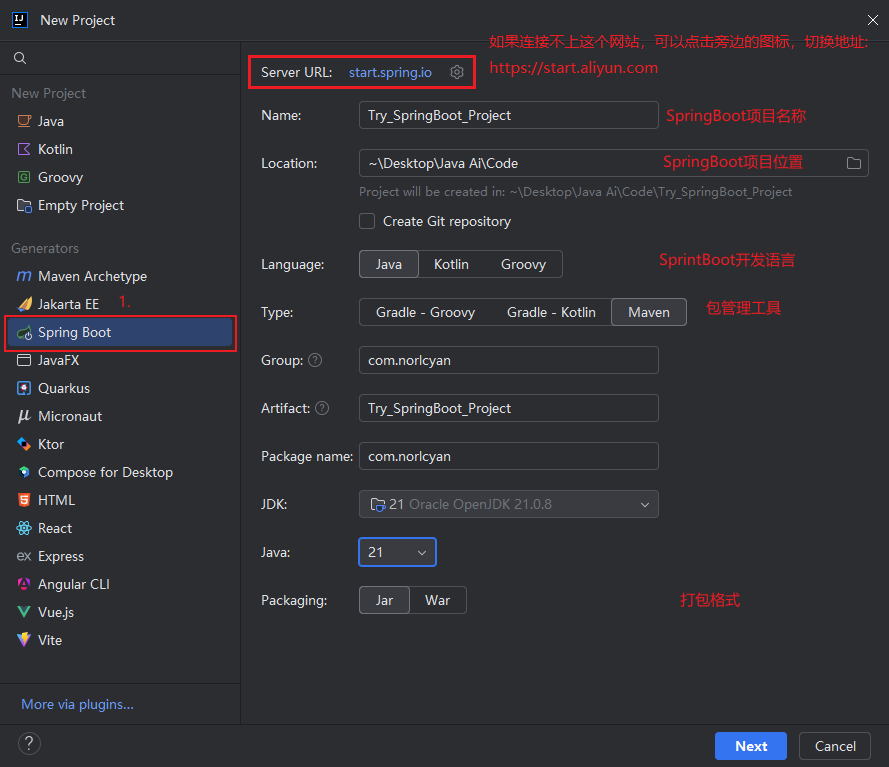This screenshot has width=889, height=767.
Task: Click the Kotlin project icon
Action: click(24, 149)
